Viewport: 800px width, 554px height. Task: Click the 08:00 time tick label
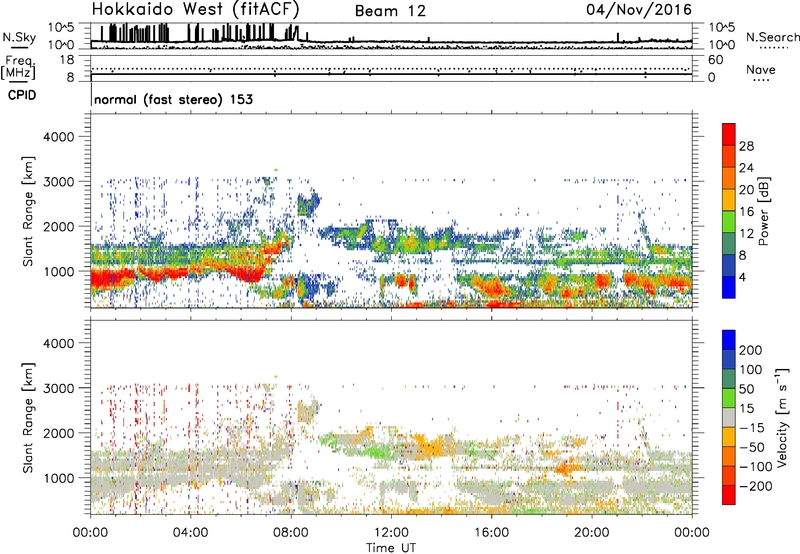click(291, 533)
